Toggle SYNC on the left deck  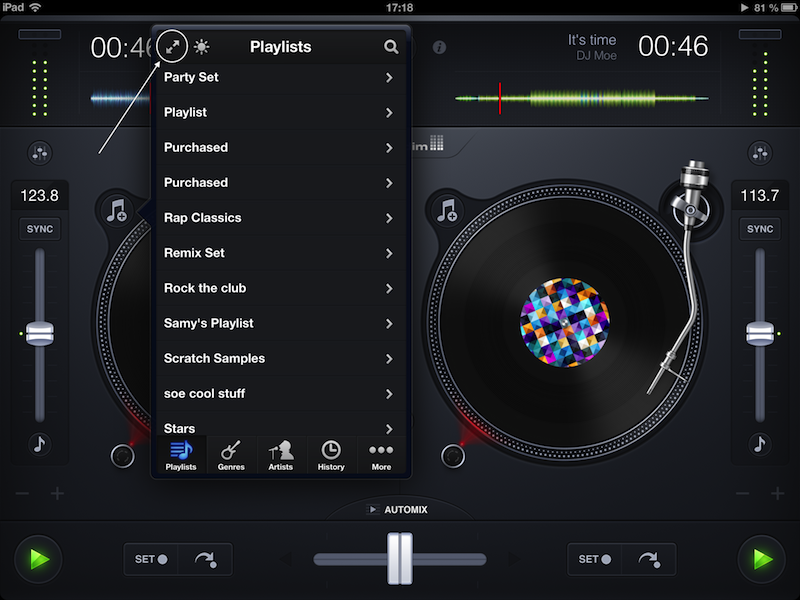coord(40,229)
